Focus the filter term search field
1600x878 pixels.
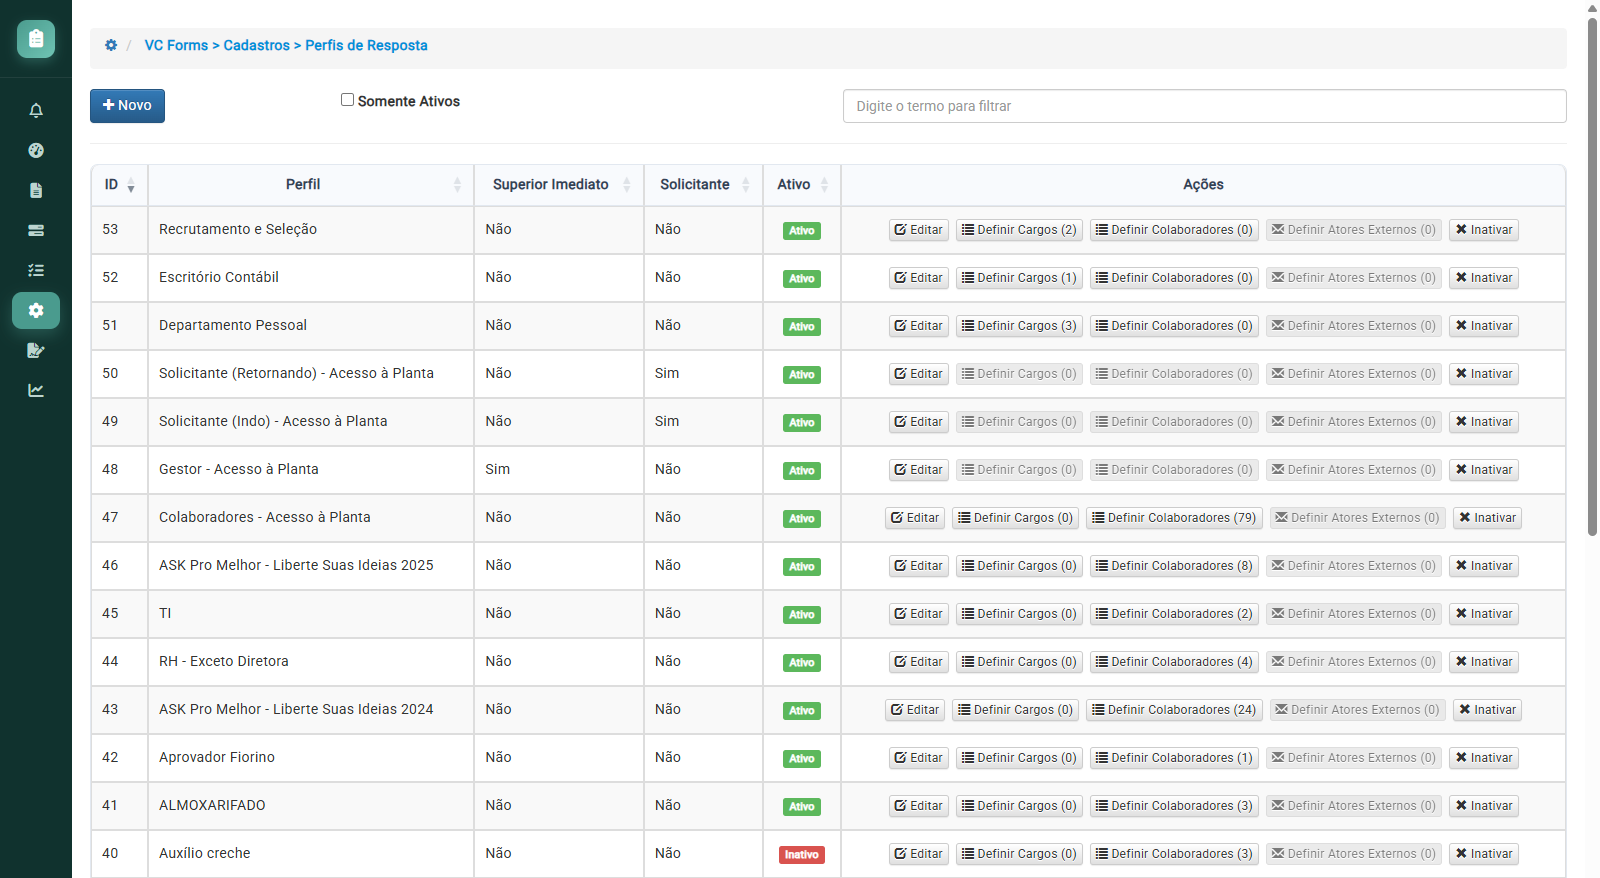pos(1204,106)
